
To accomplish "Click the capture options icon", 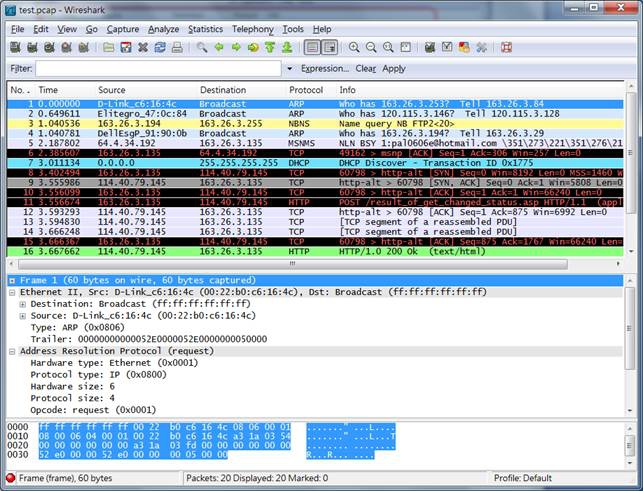I will click(x=32, y=48).
